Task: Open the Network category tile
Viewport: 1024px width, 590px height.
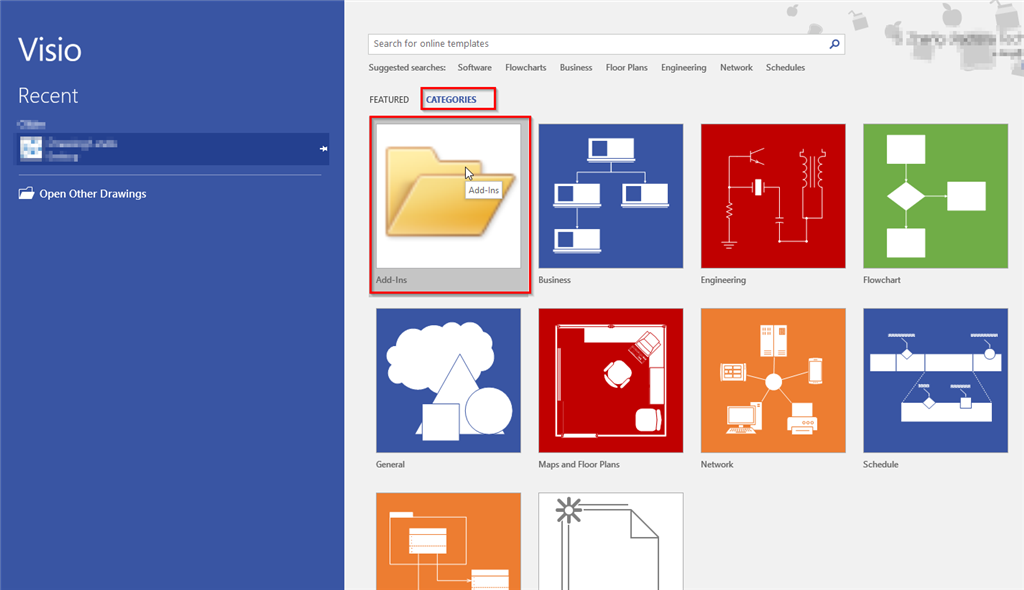Action: (x=773, y=380)
